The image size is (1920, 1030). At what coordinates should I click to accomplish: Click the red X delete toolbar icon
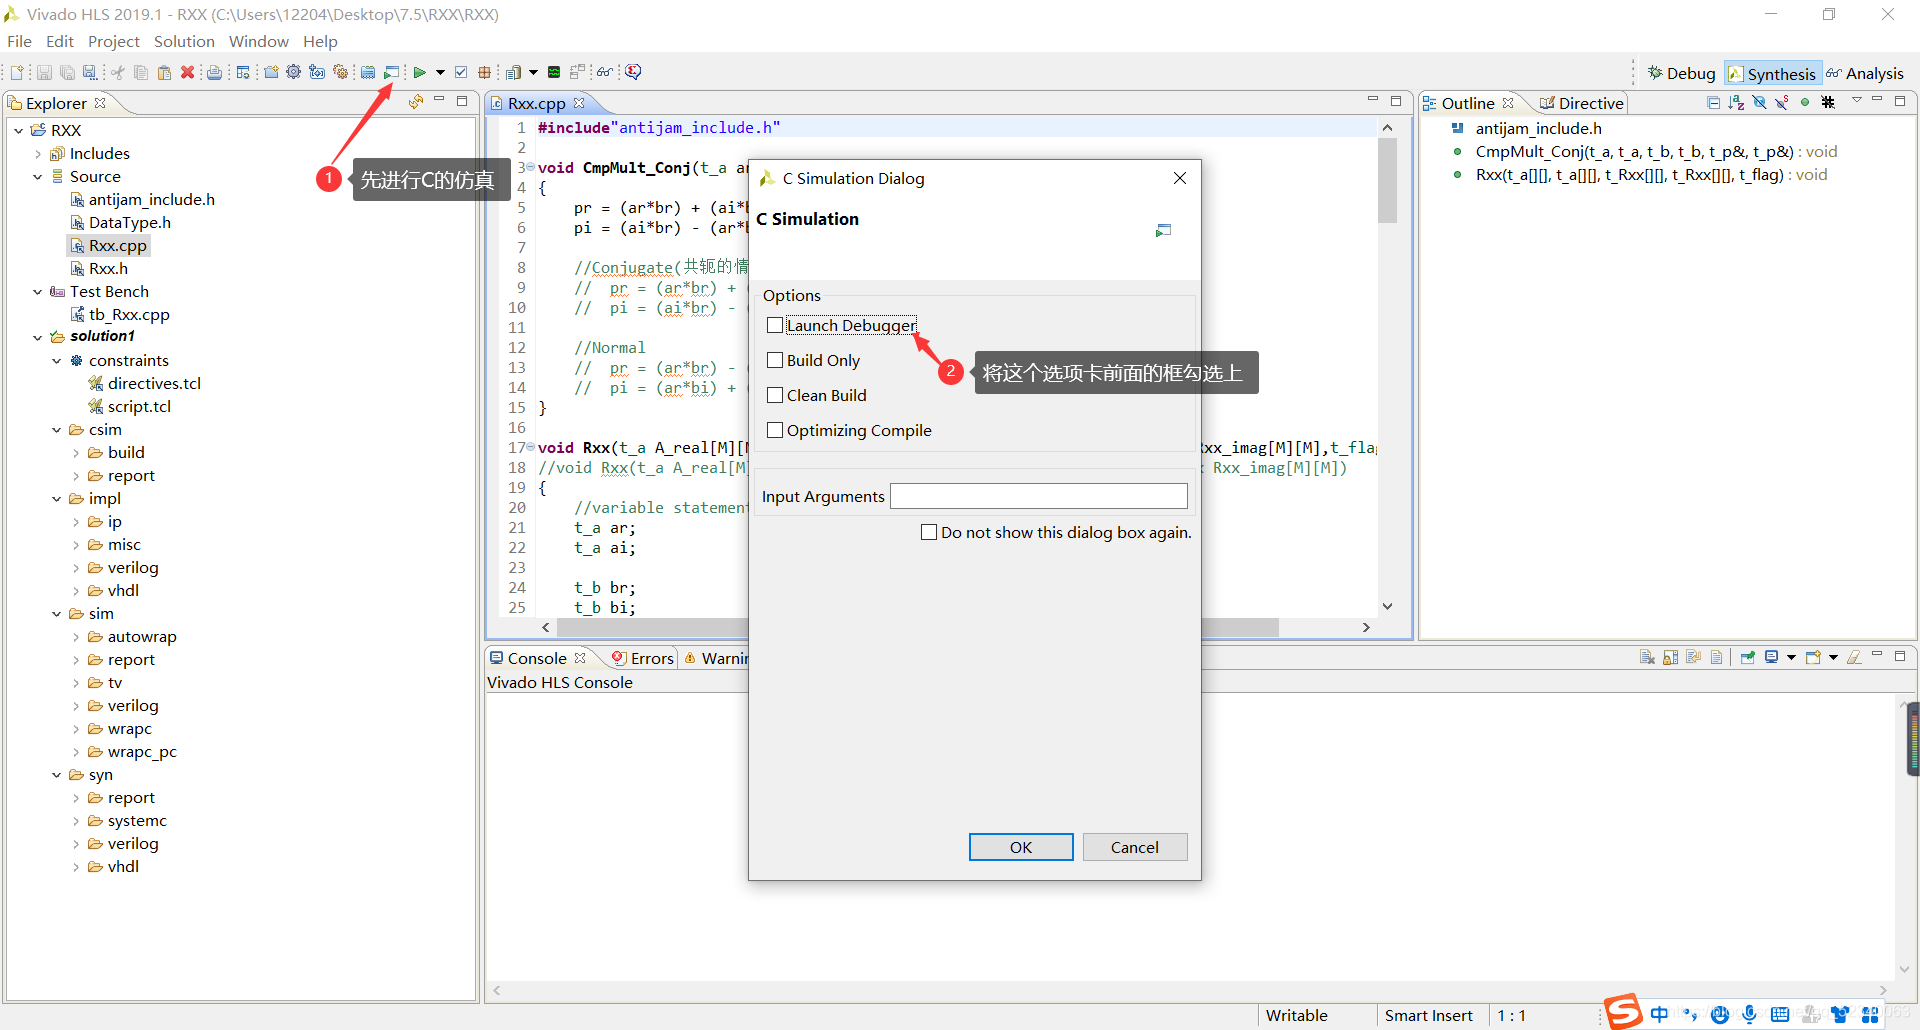[187, 72]
